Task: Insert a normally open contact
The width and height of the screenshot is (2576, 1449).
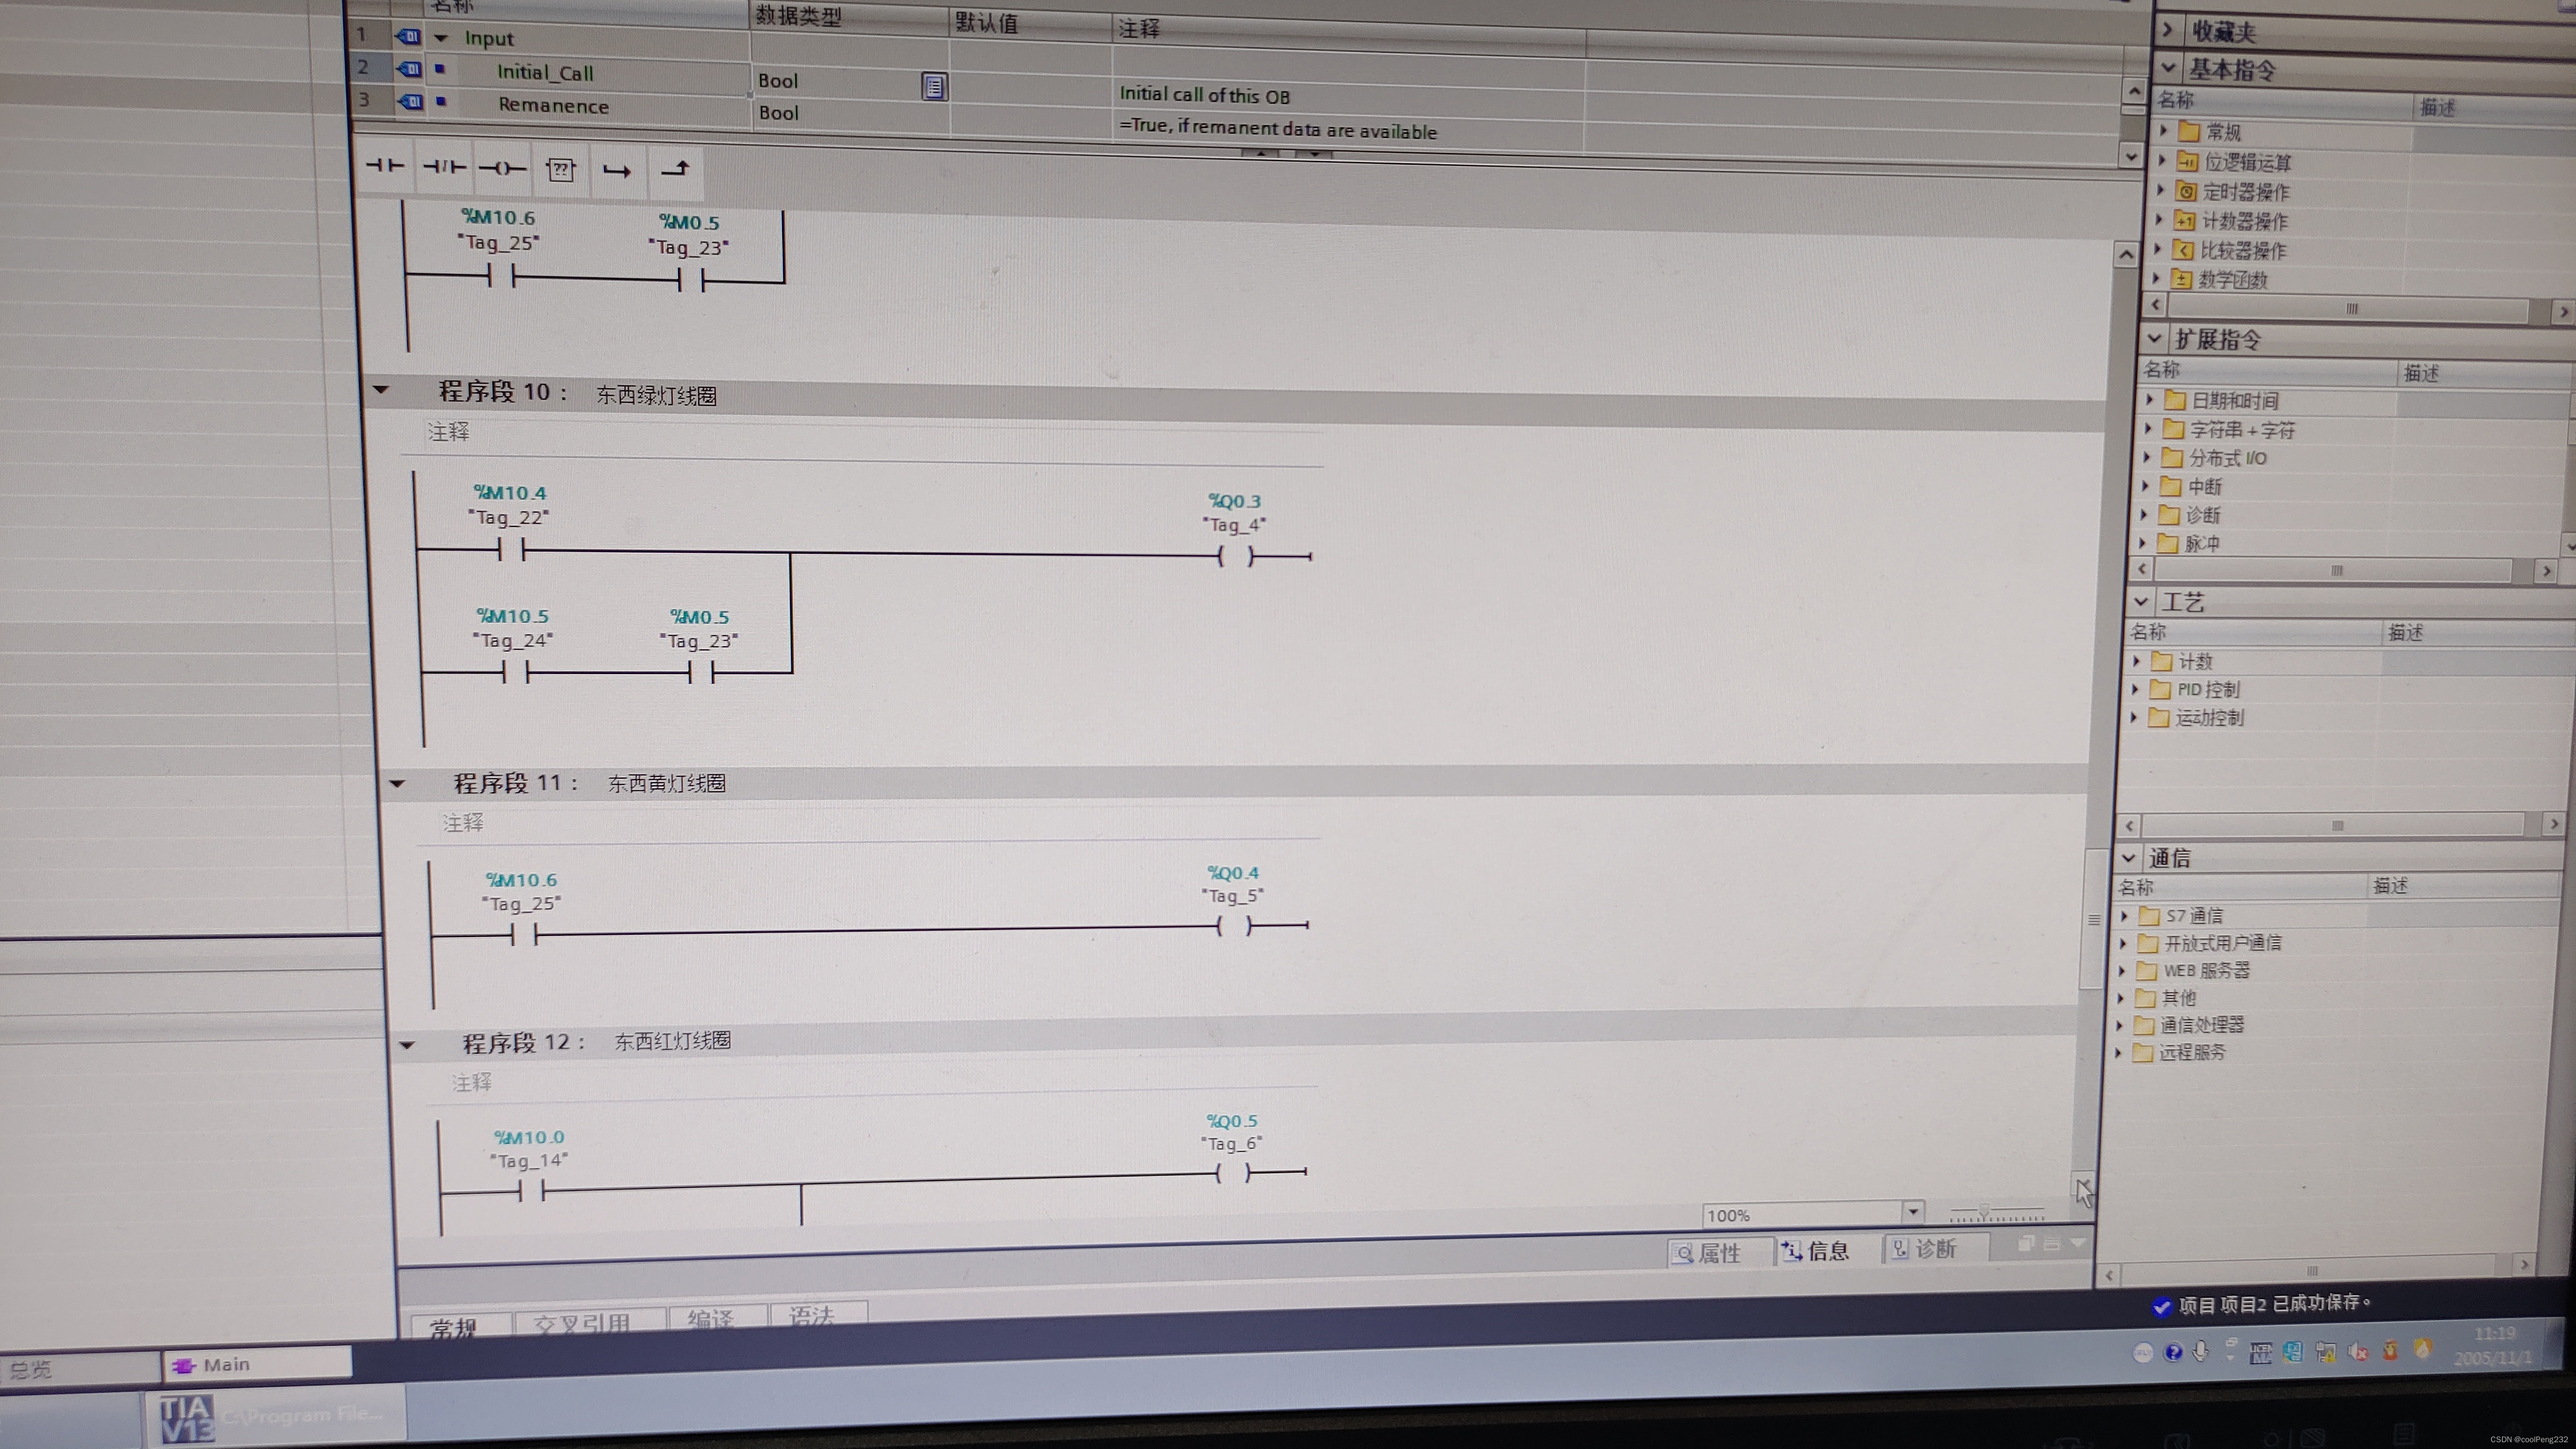Action: [x=385, y=166]
